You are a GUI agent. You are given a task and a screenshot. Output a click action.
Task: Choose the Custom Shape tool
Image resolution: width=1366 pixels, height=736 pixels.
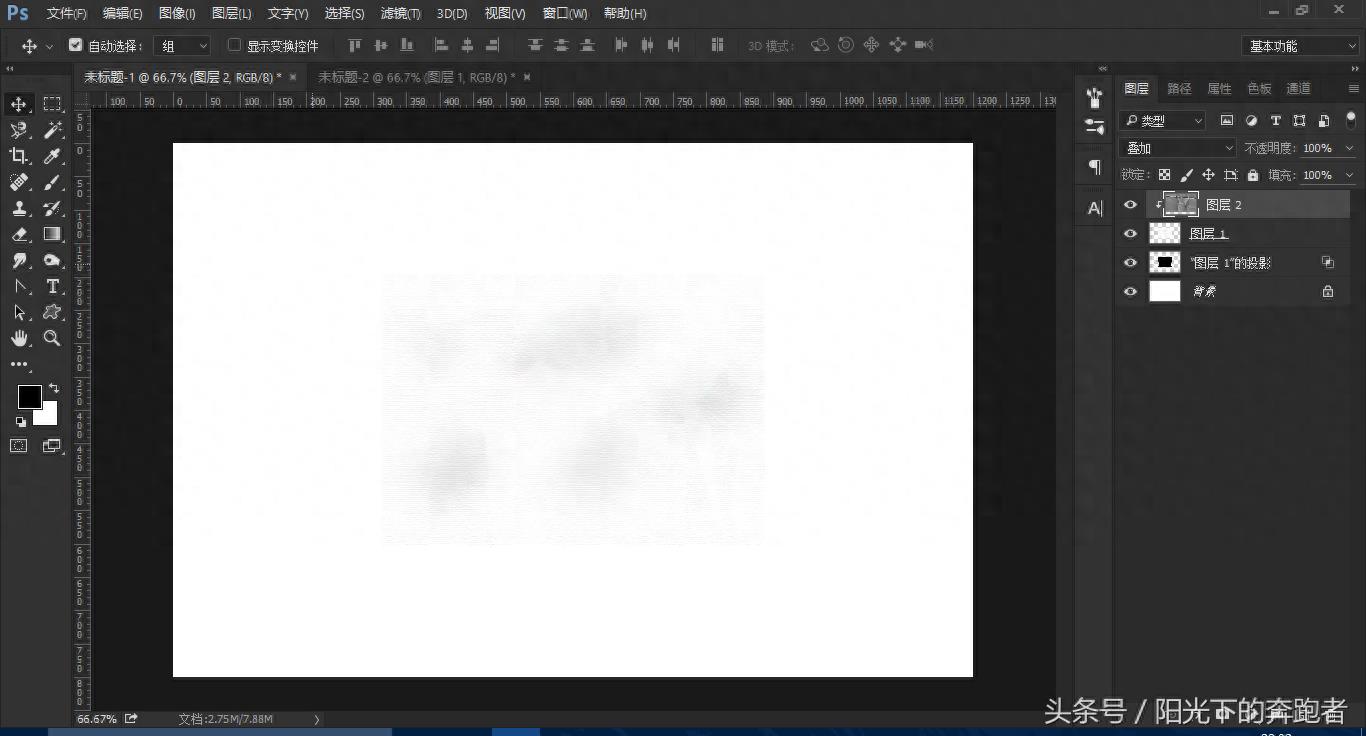click(x=52, y=312)
